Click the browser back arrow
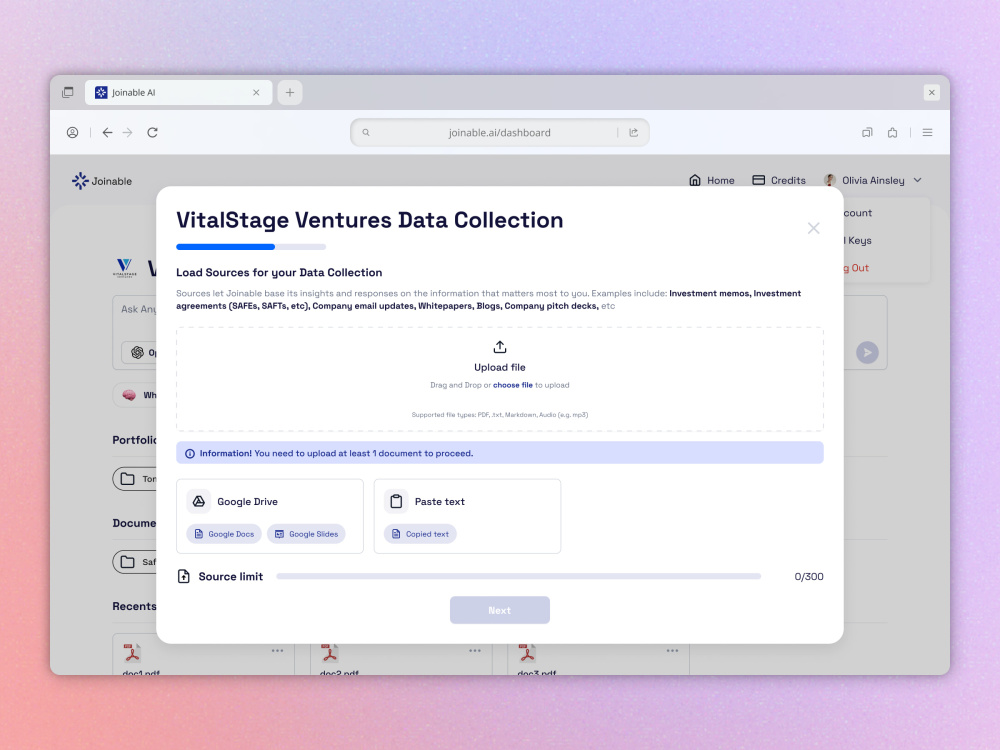This screenshot has width=1000, height=750. 107,133
